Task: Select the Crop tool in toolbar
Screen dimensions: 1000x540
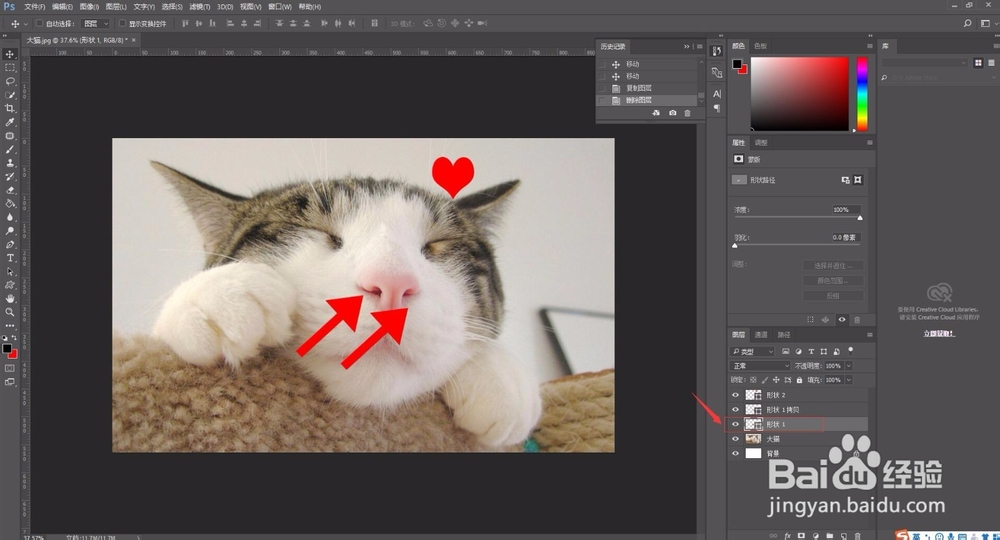Action: pos(10,108)
